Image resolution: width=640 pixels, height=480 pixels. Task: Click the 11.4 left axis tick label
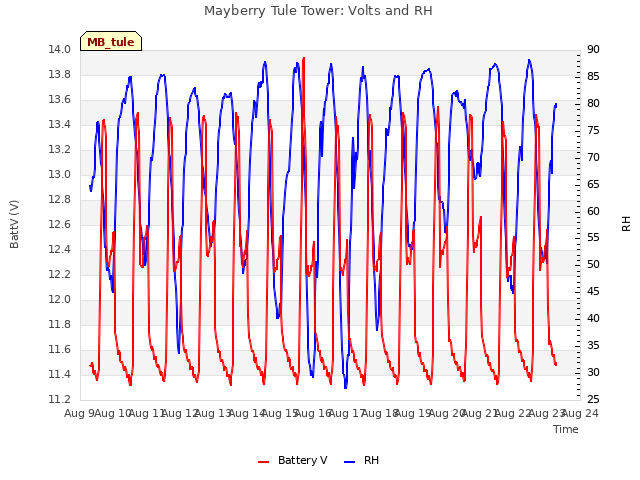pos(59,374)
